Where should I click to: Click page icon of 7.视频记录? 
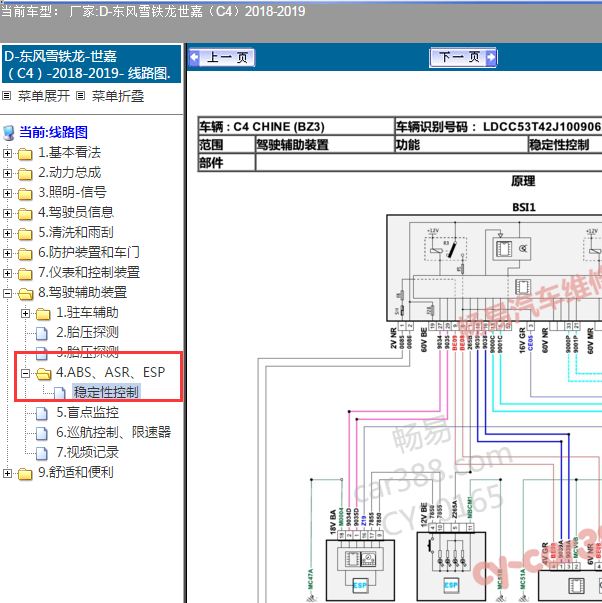pos(42,453)
